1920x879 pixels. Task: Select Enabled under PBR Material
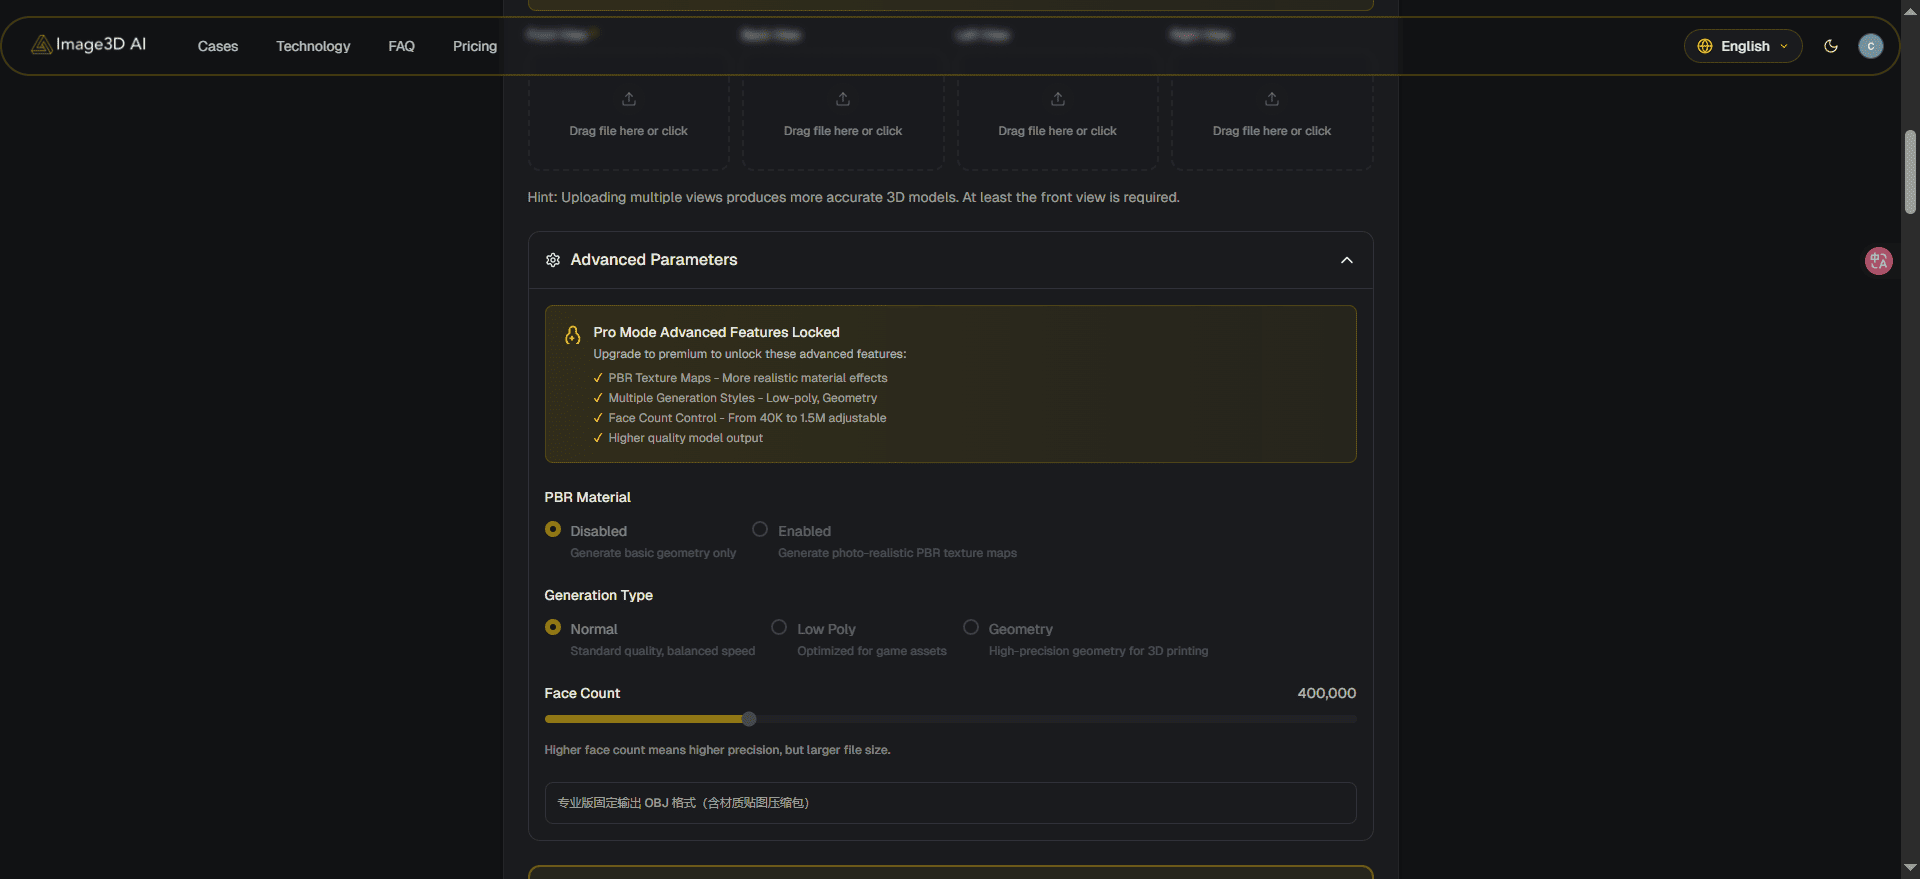click(x=759, y=528)
